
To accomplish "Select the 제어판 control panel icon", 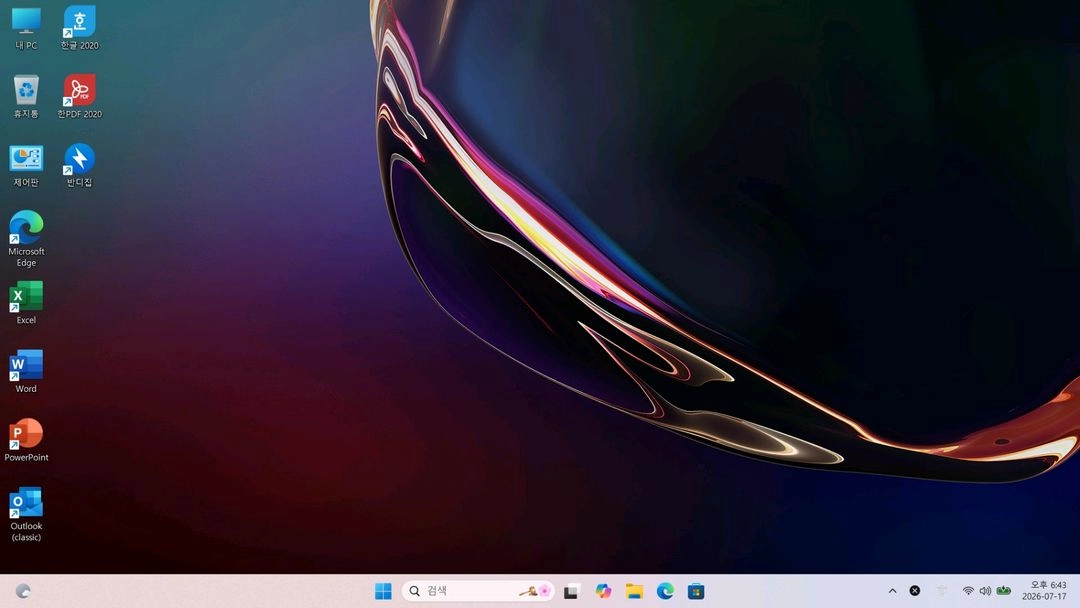I will (x=26, y=165).
